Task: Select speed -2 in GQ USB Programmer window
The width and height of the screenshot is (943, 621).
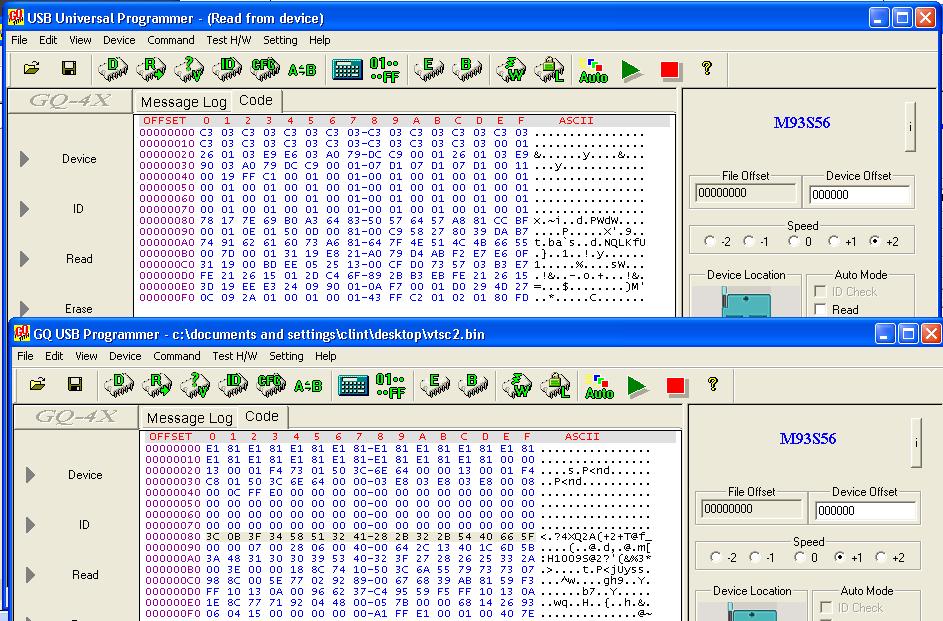Action: click(x=716, y=557)
